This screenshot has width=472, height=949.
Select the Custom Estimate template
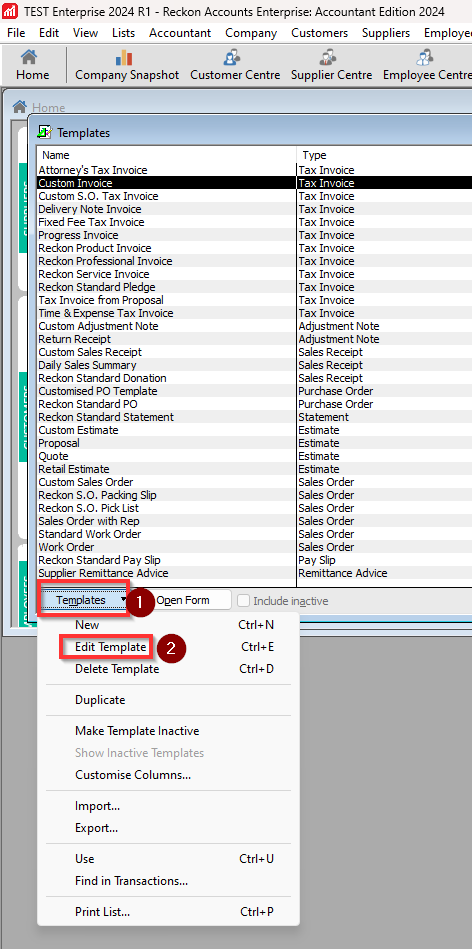click(x=254, y=430)
